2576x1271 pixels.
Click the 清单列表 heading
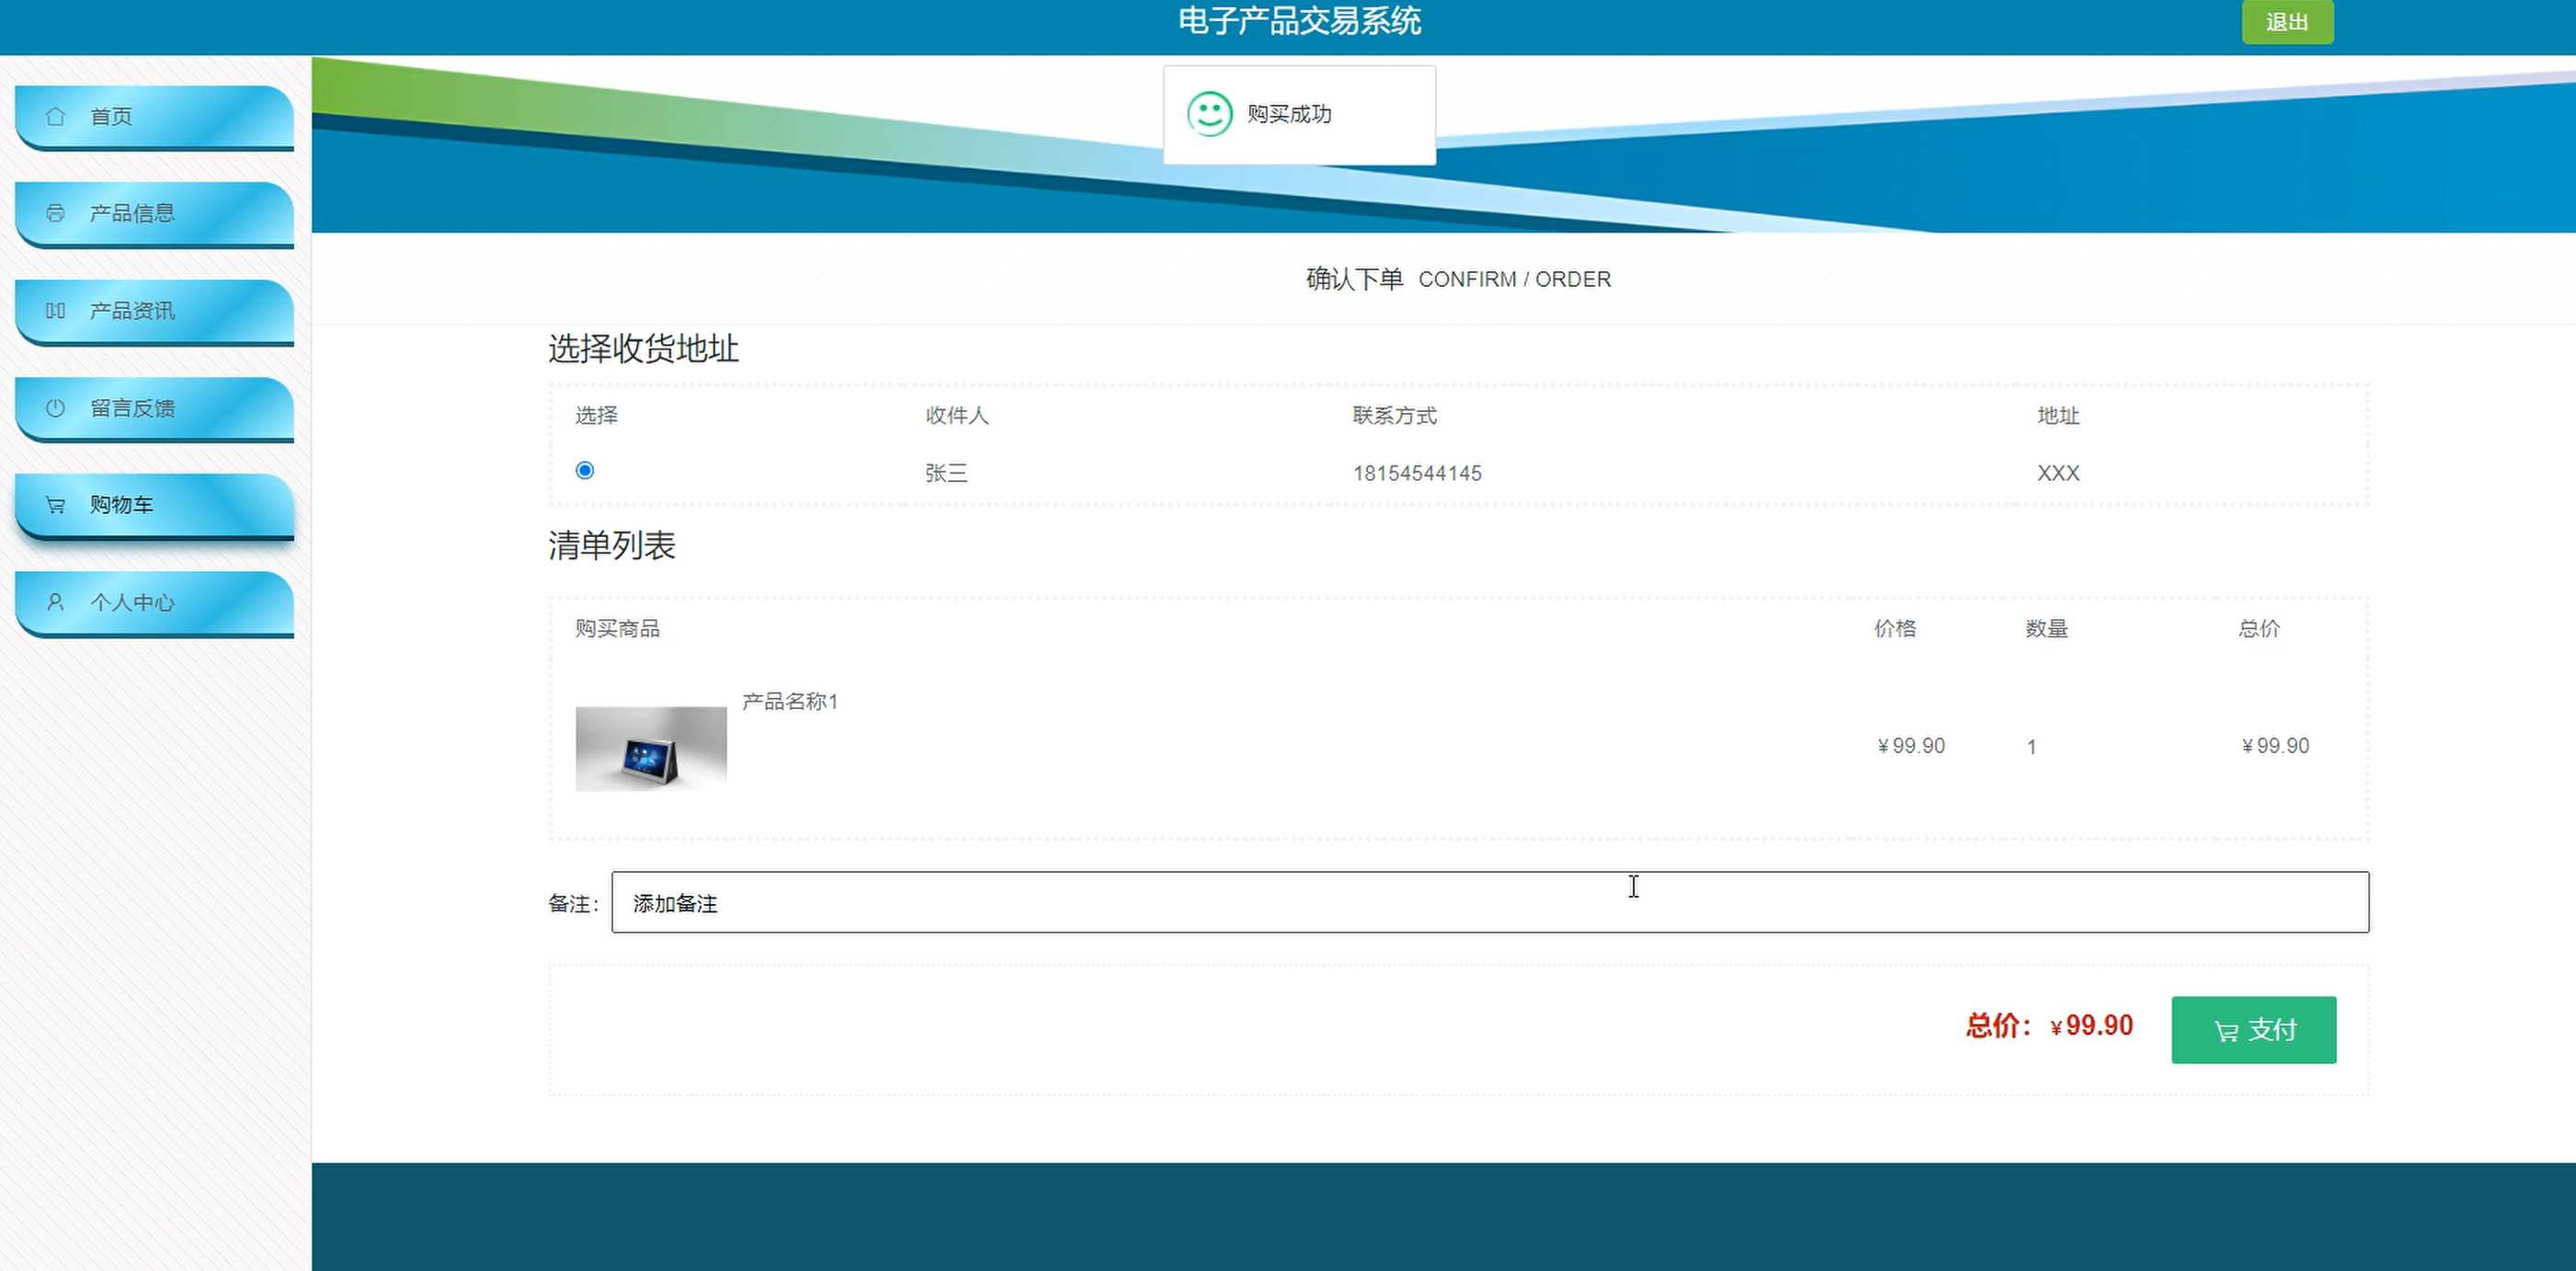point(611,546)
